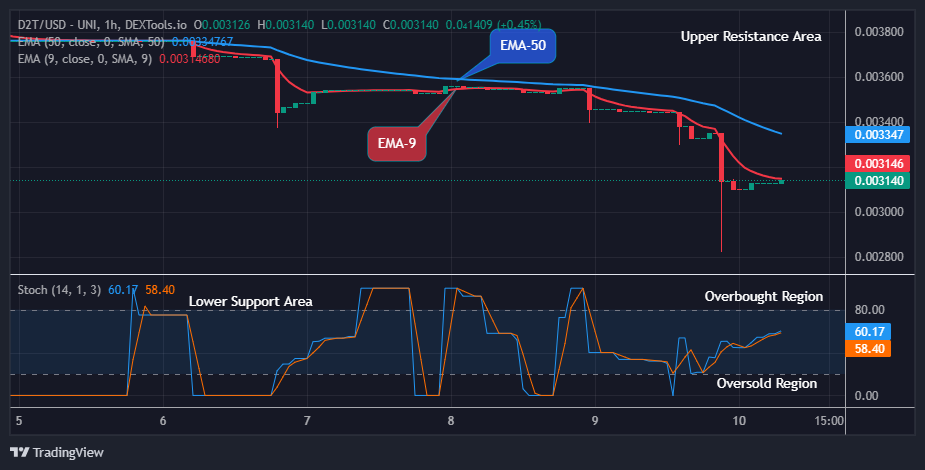Click date 9 on time axis
This screenshot has height=470, width=925.
[595, 420]
